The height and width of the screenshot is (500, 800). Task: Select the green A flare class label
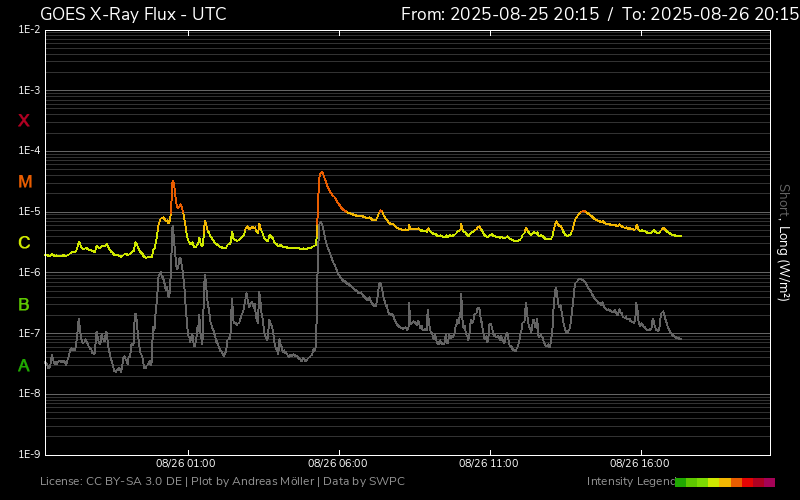[24, 366]
